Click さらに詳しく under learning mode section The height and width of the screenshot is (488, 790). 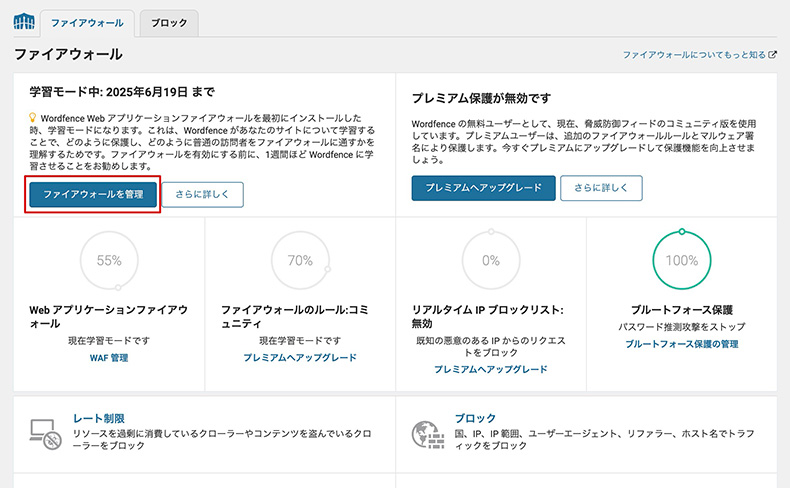[202, 194]
